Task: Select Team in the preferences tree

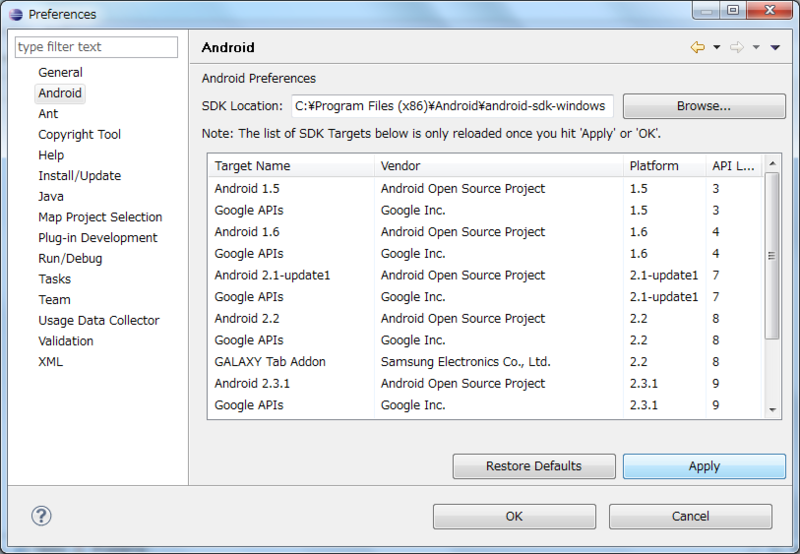Action: 54,300
